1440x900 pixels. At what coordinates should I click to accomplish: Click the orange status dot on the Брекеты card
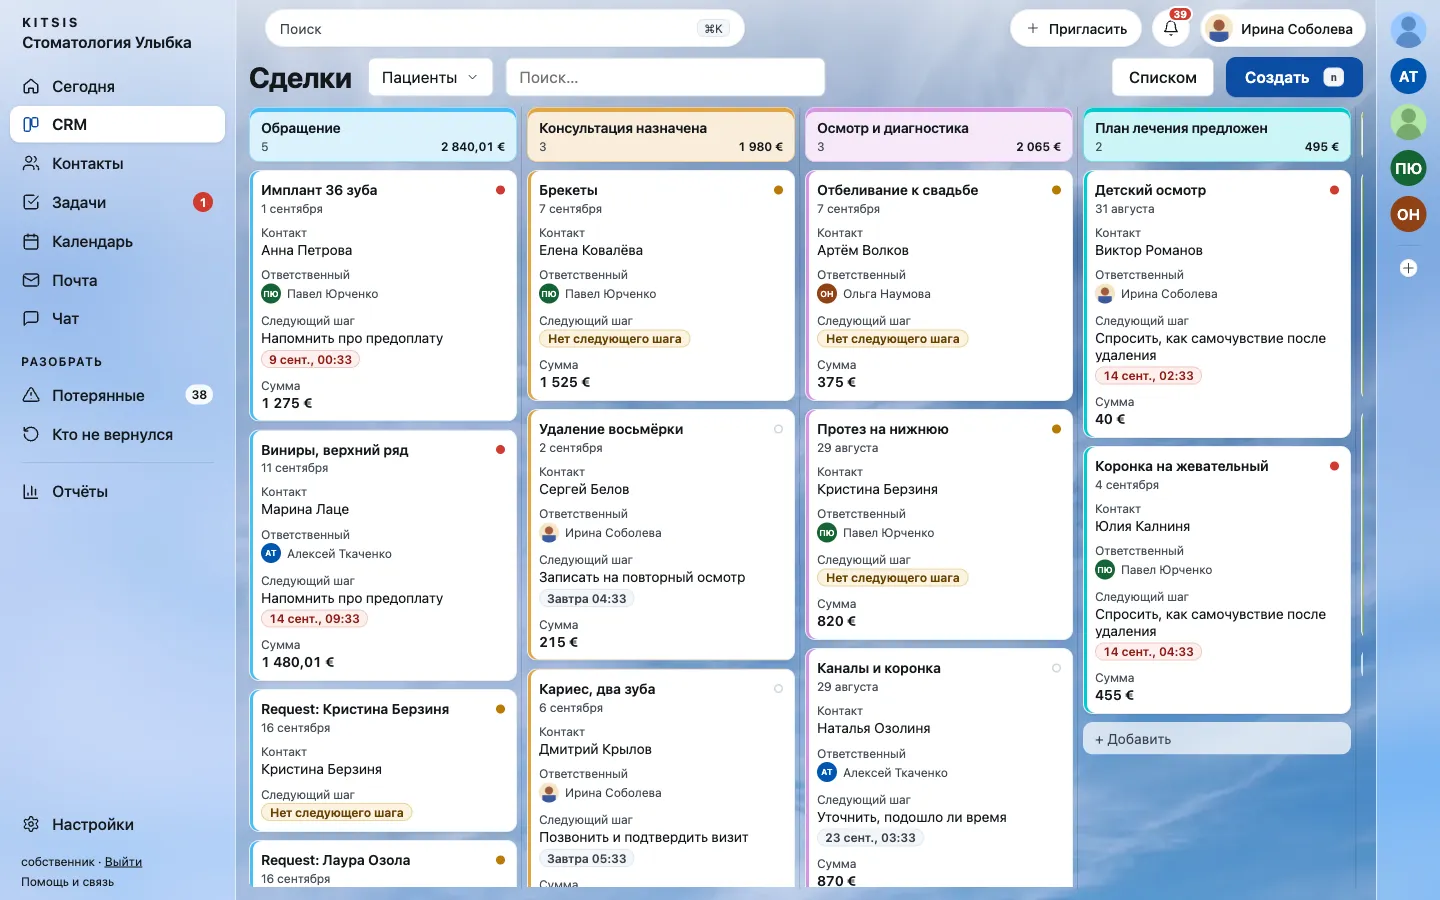coord(778,190)
